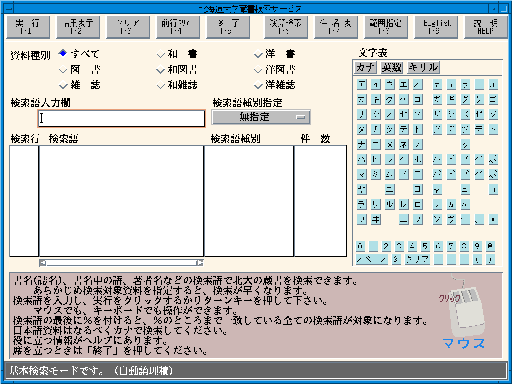
Task: Click the F7 toolbar button
Action: coord(336,27)
